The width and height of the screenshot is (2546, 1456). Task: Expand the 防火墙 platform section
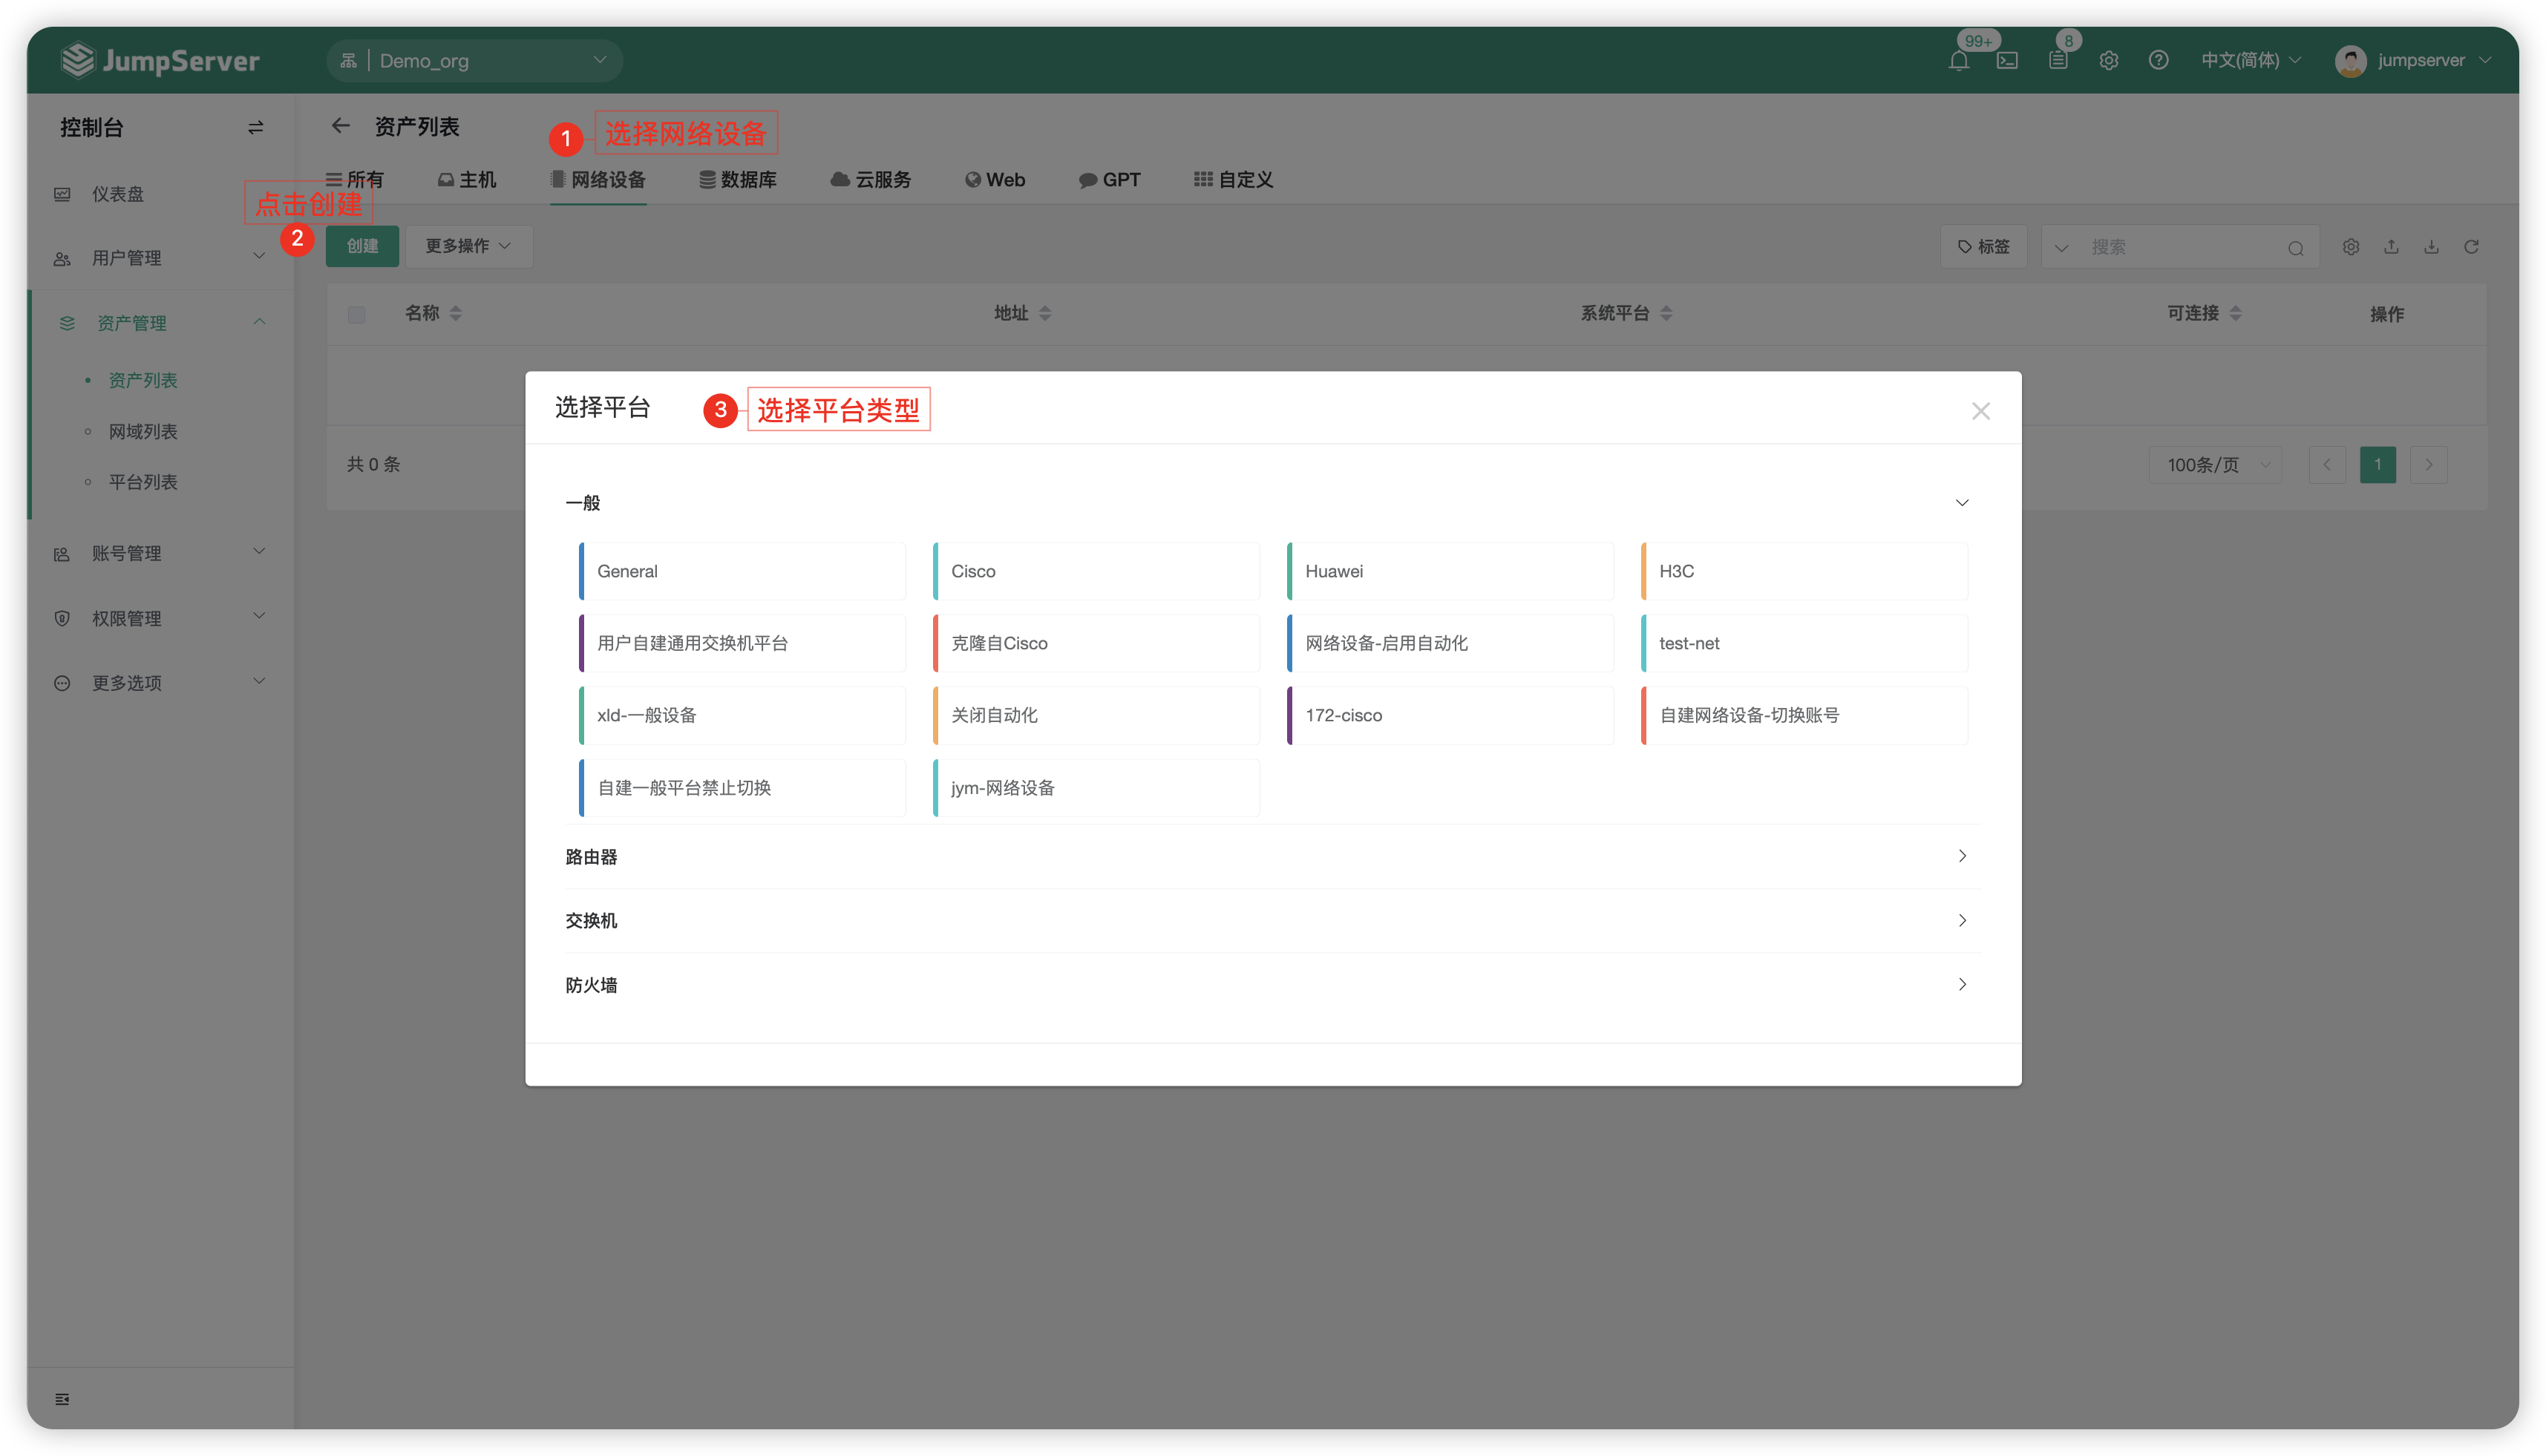[x=1272, y=985]
